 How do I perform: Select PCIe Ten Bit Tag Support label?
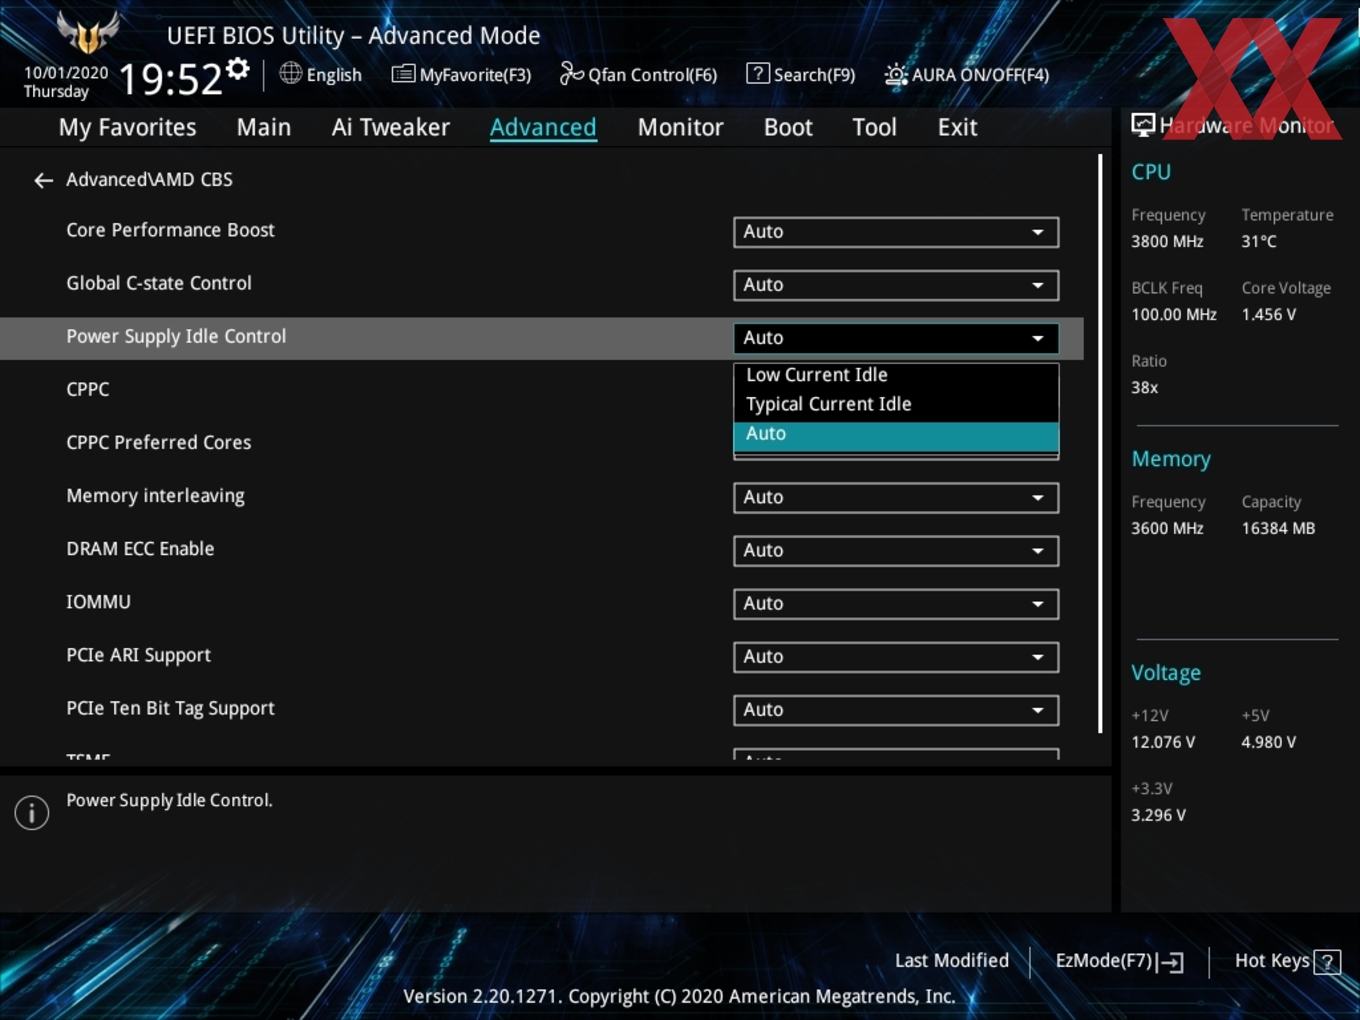click(170, 708)
